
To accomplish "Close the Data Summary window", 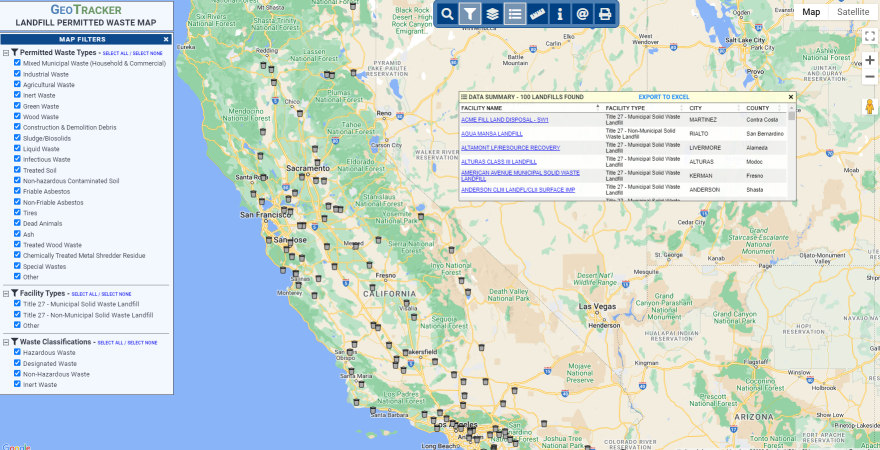I will tap(791, 97).
